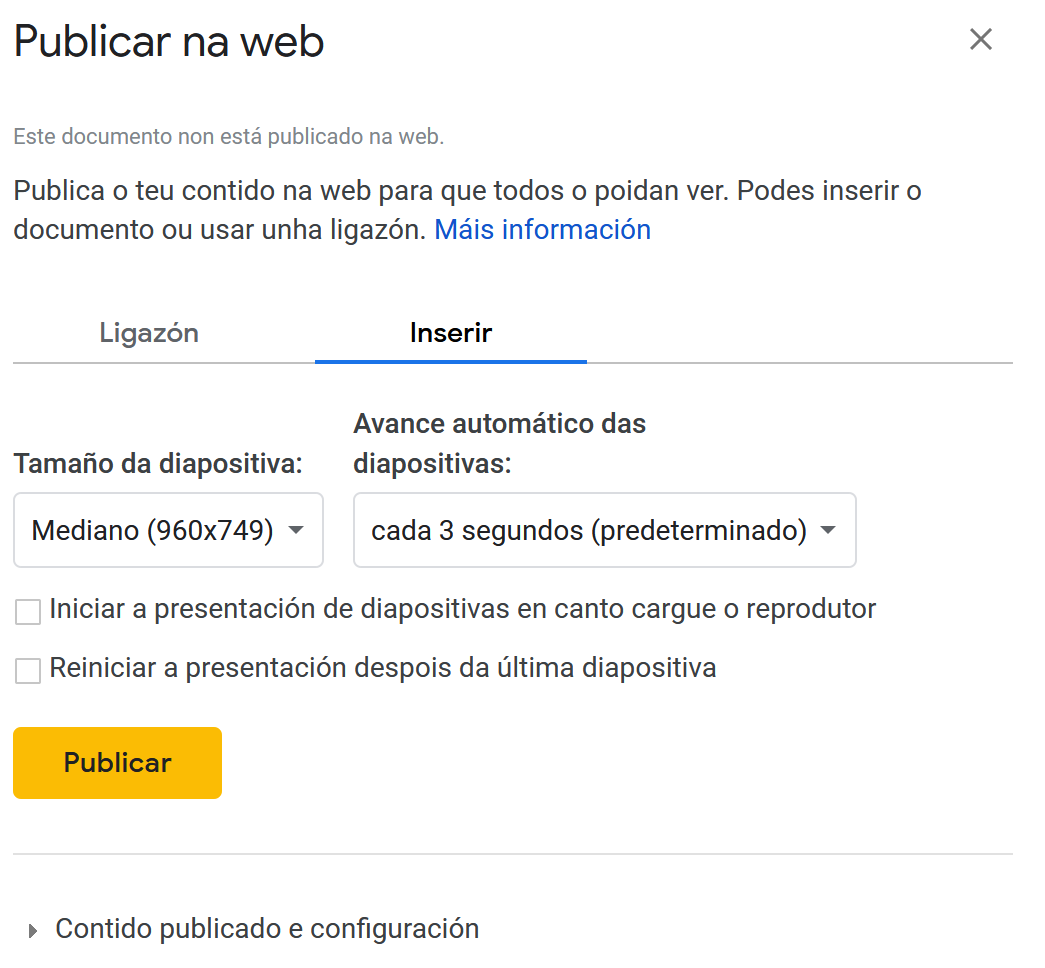
Task: Open the Máis información link
Action: click(x=542, y=230)
